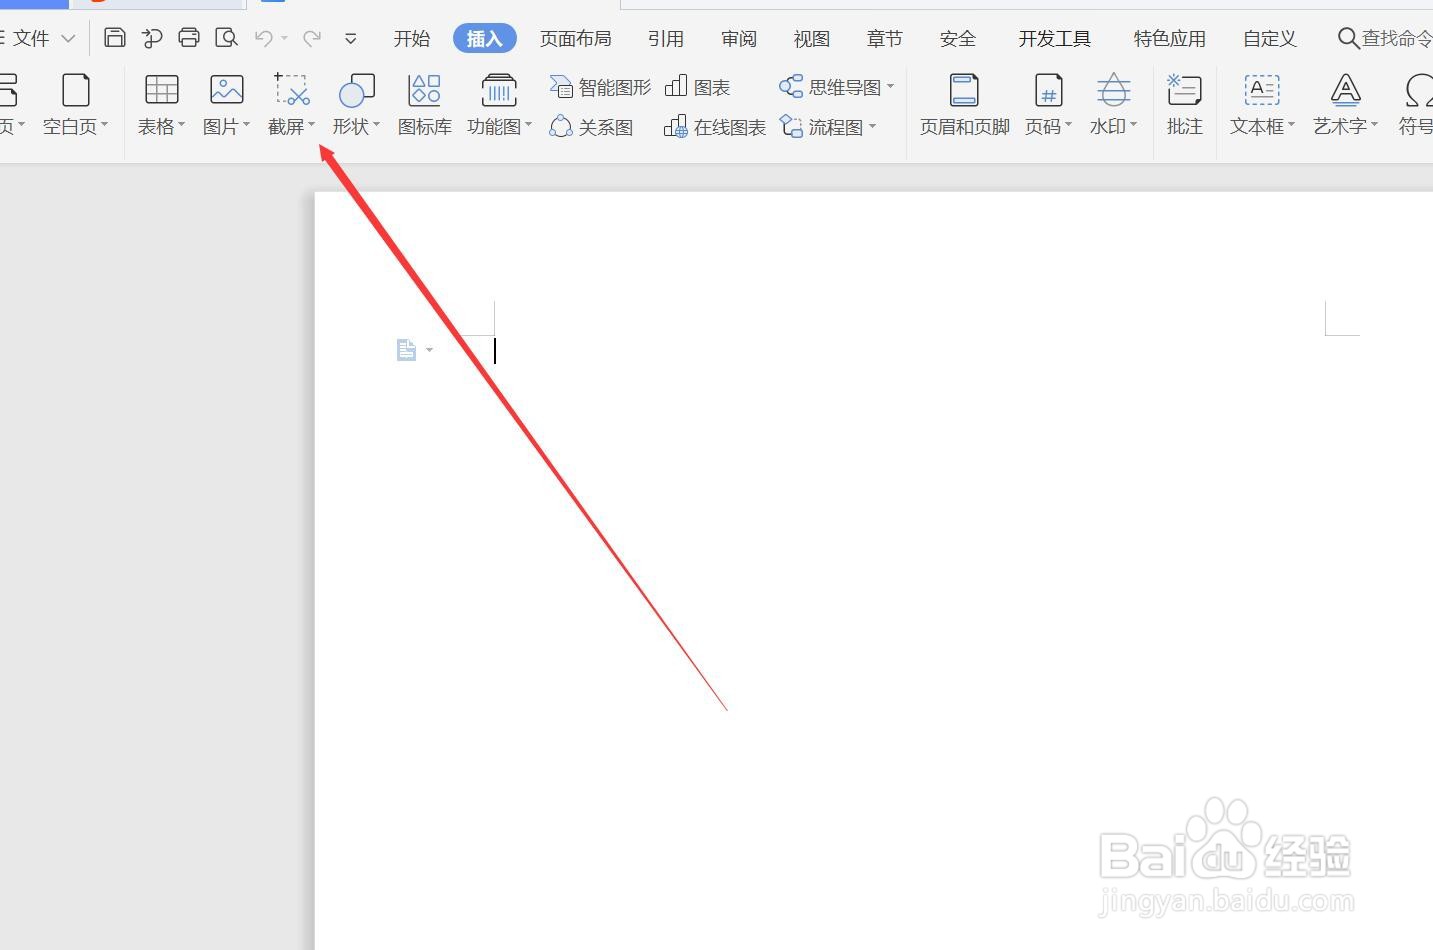Click the Save icon in quick toolbar
Screen dimensions: 1433x950
tap(115, 38)
